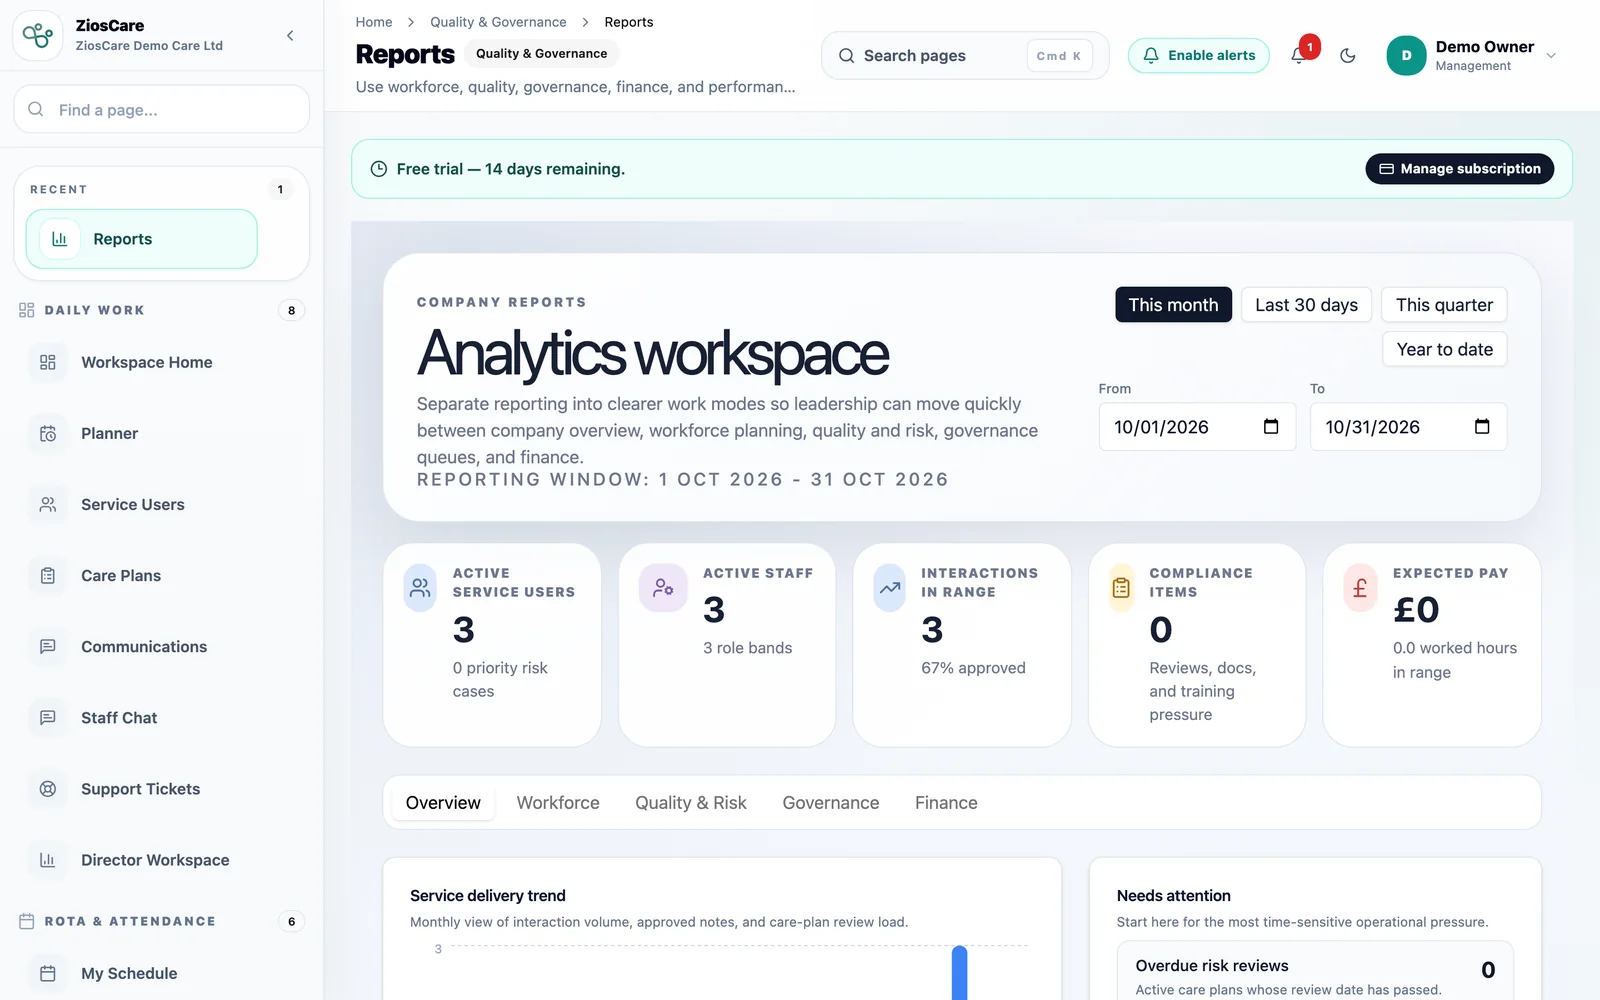Go to Home breadcrumb link
Image resolution: width=1600 pixels, height=1000 pixels.
(374, 22)
